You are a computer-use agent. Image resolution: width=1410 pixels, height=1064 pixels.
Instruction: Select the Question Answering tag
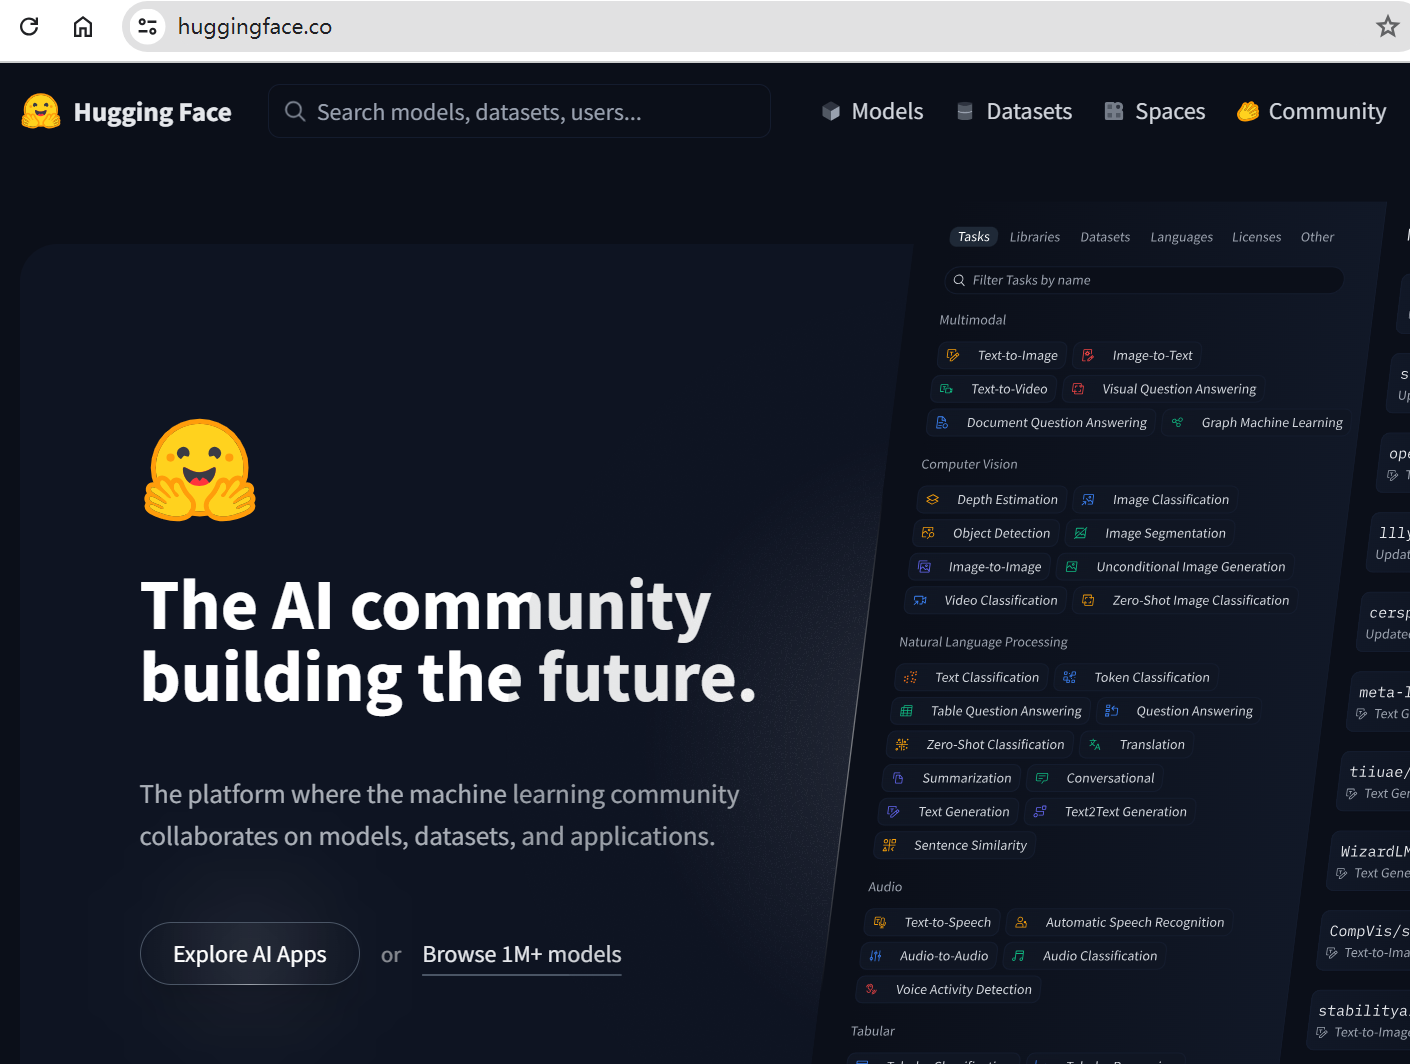[1179, 711]
